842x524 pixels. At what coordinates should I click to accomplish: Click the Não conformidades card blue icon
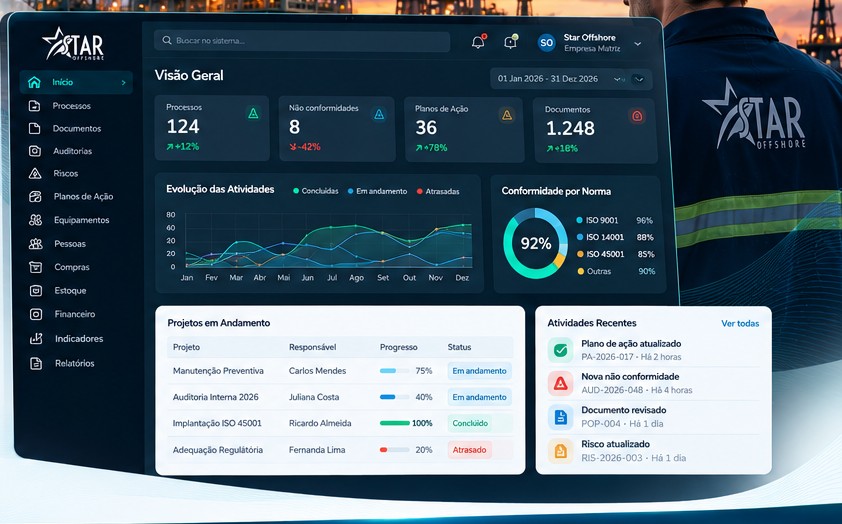[379, 114]
